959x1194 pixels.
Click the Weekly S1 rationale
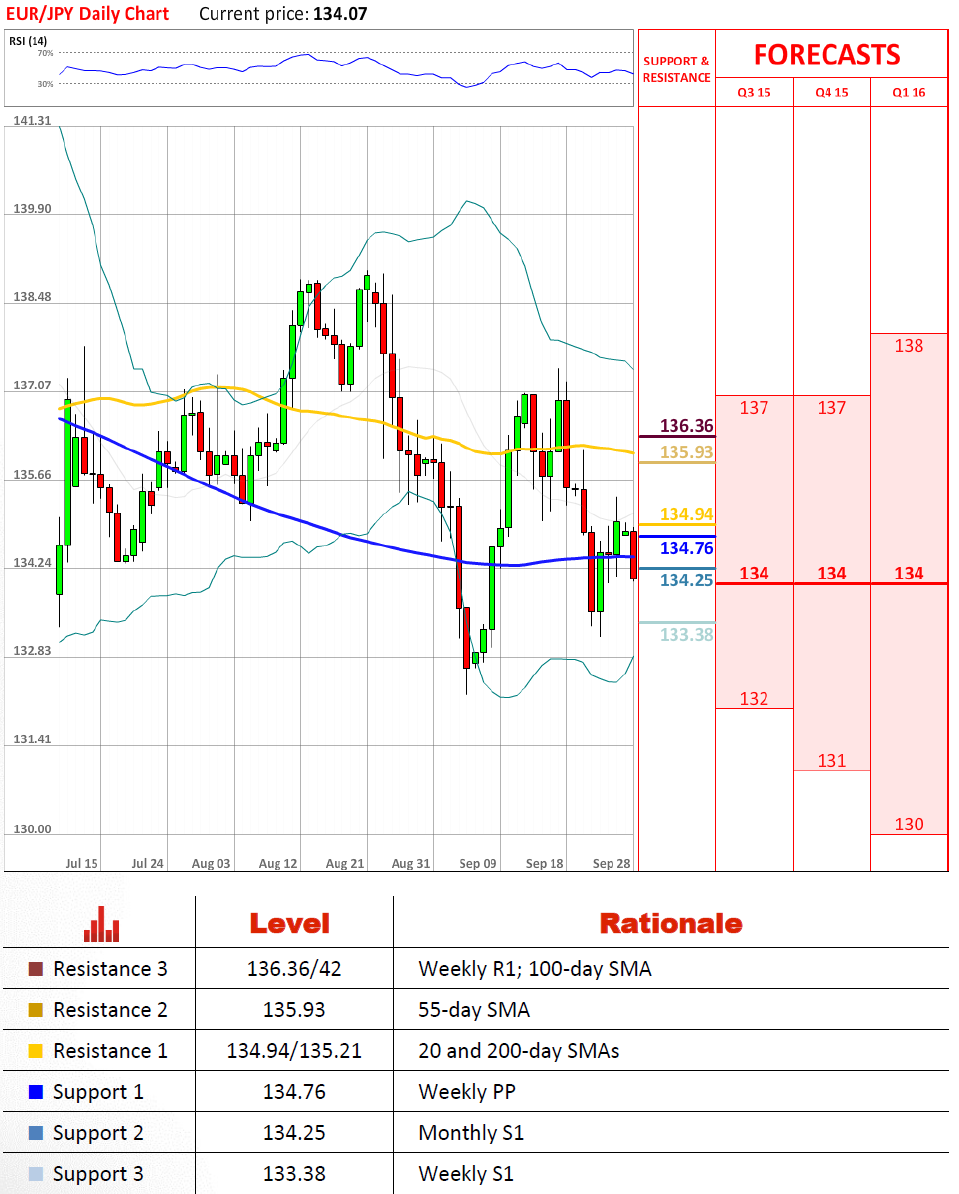click(x=466, y=1174)
